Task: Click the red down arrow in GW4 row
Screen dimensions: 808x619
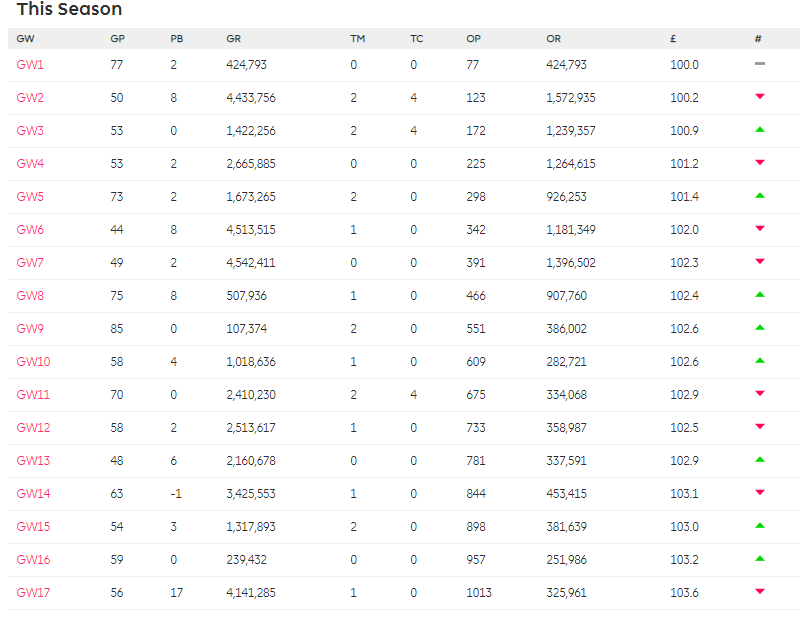Action: [x=760, y=163]
